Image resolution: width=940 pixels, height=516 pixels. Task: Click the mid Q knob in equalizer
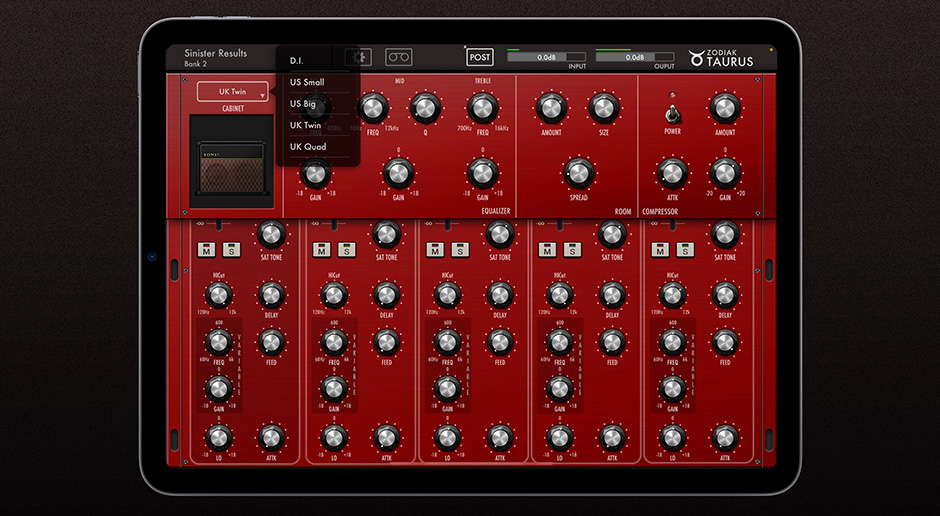coord(425,108)
